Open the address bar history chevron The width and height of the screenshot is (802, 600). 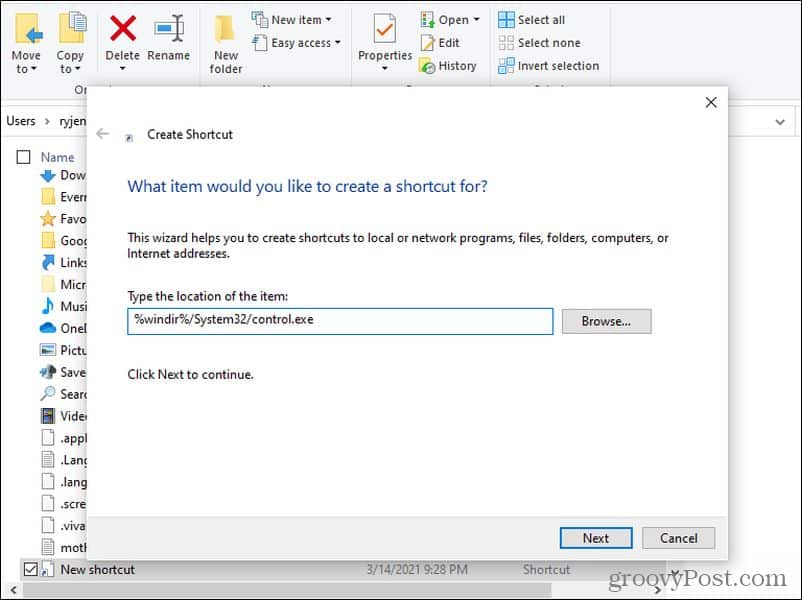point(780,121)
